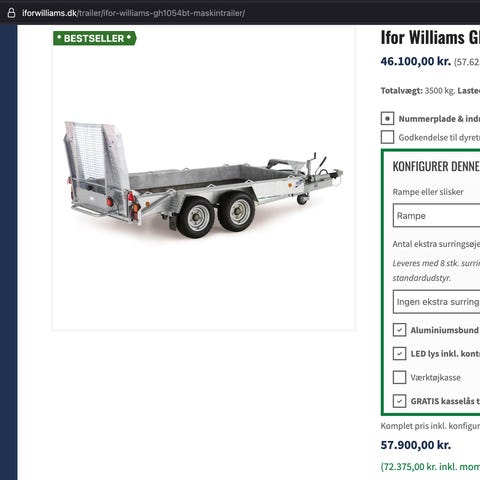
Task: Click the KONFIGURER DENNE heading
Action: coord(436,166)
